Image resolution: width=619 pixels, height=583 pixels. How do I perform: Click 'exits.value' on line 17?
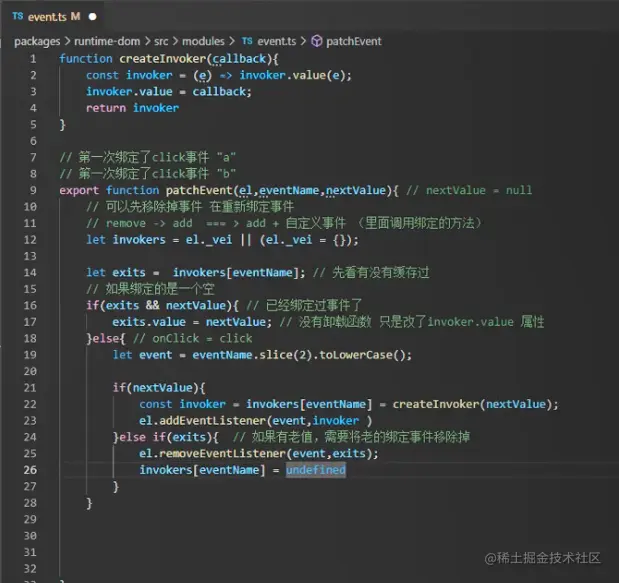coord(149,322)
